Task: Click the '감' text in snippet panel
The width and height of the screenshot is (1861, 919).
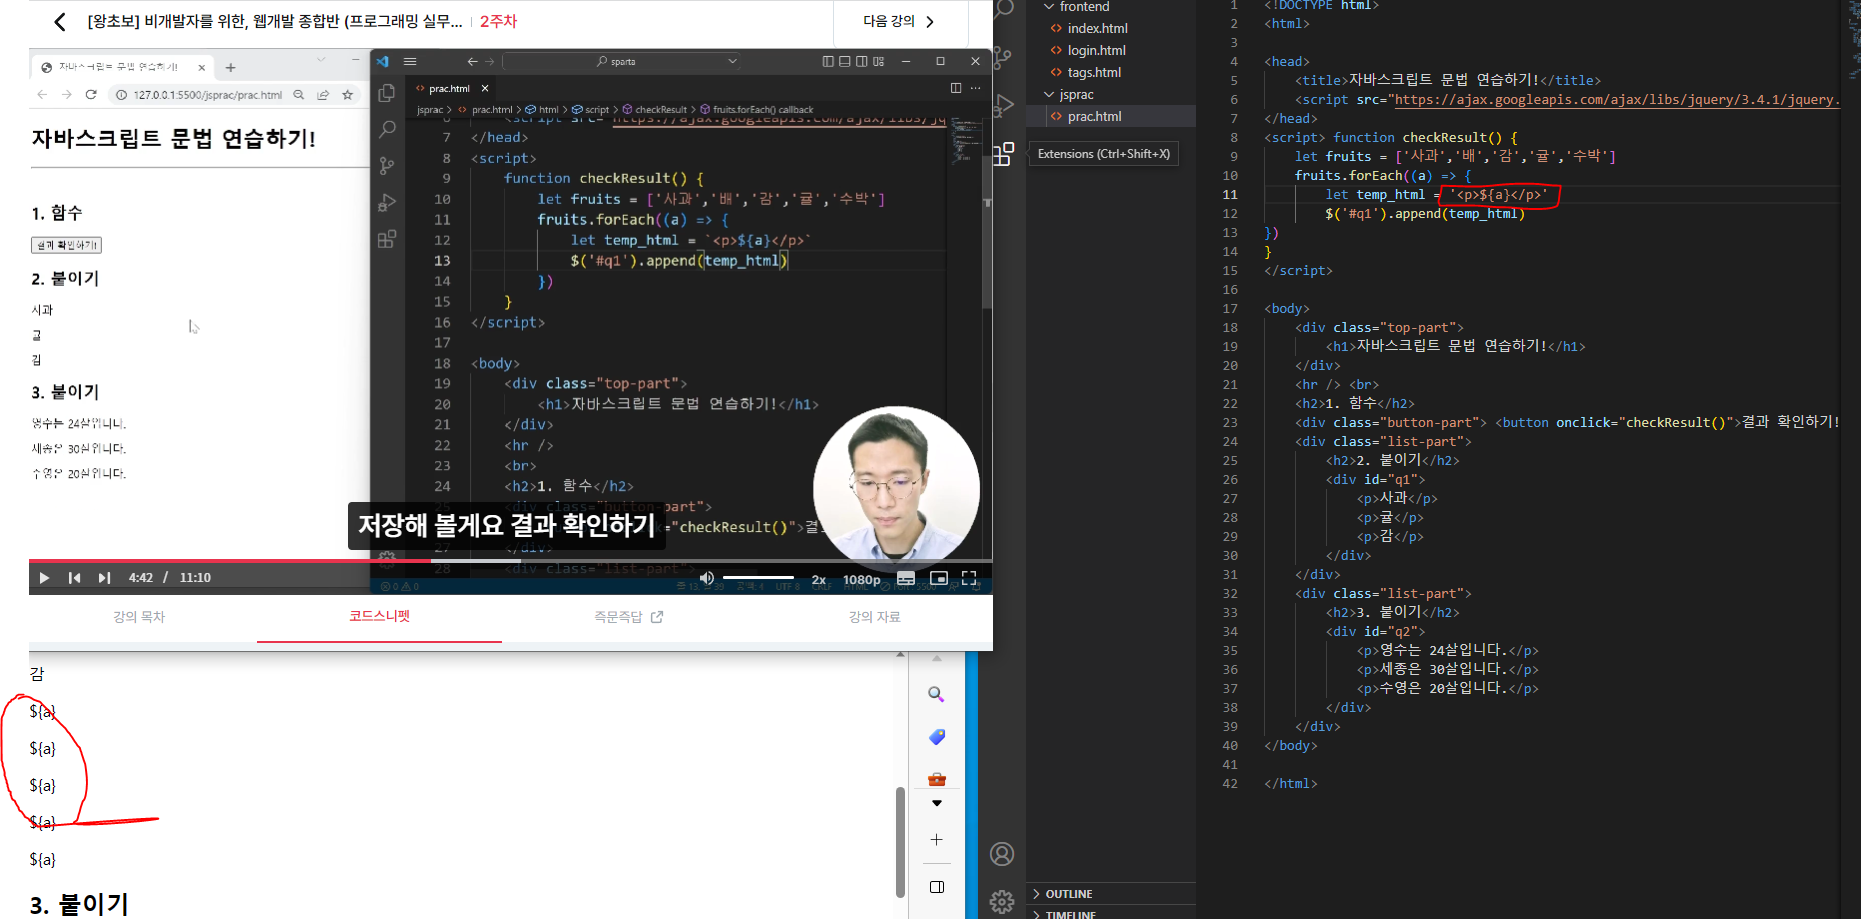Action: pos(37,674)
